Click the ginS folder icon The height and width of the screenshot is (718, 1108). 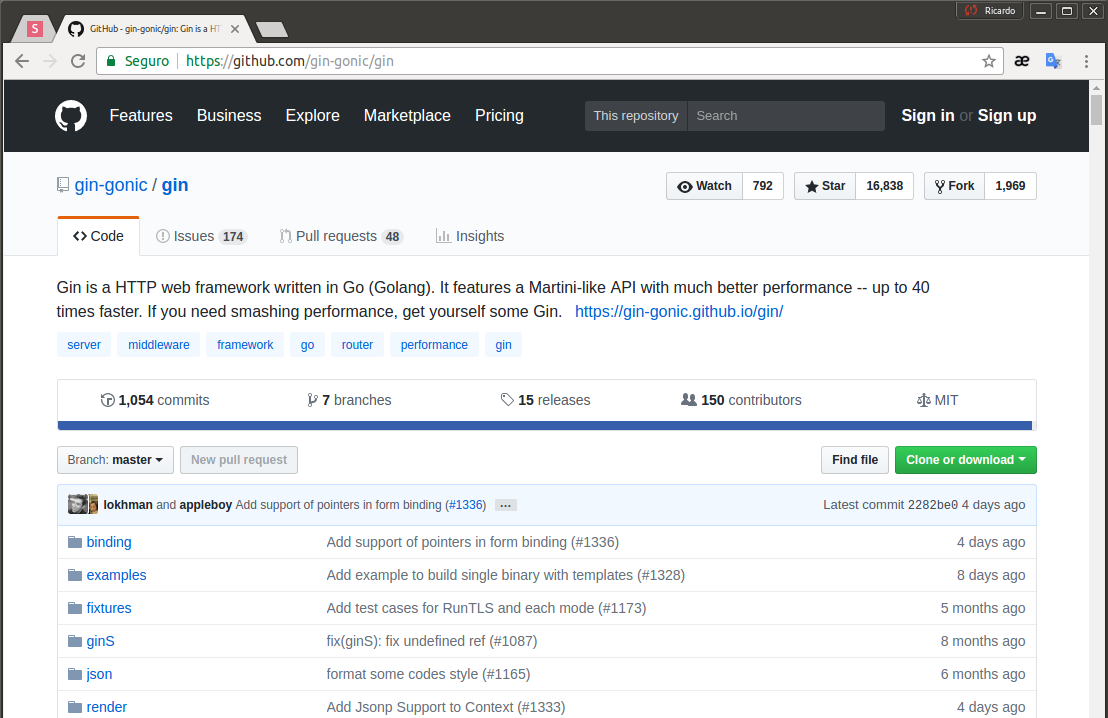tap(75, 641)
